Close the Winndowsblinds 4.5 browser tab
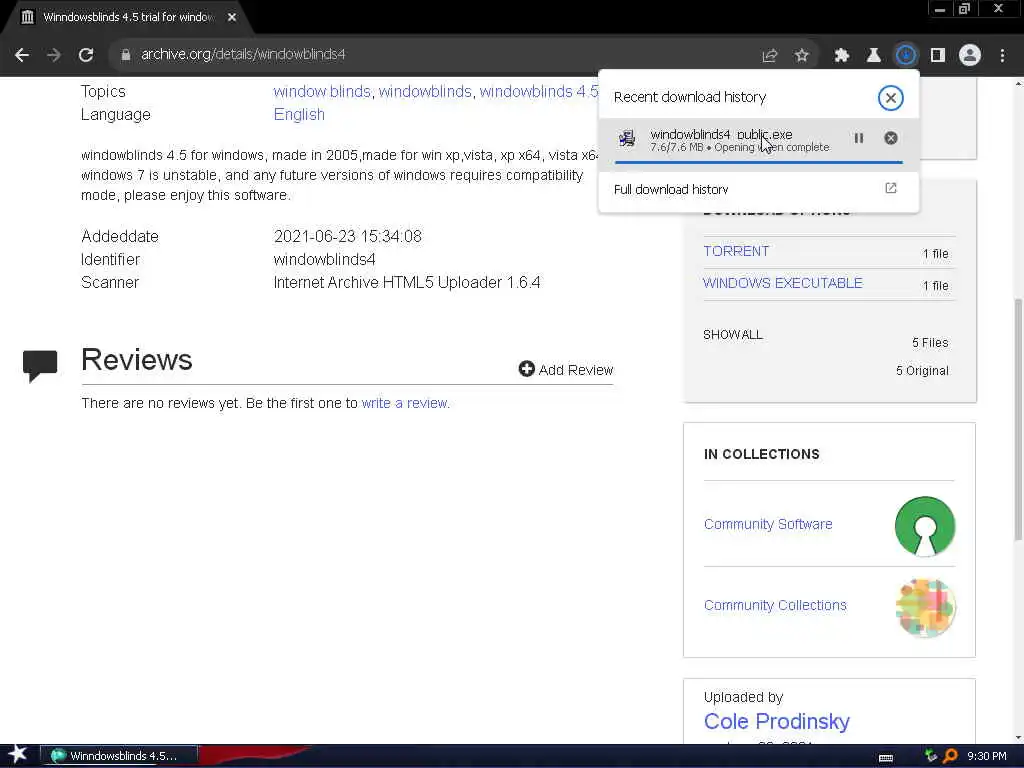 (232, 17)
